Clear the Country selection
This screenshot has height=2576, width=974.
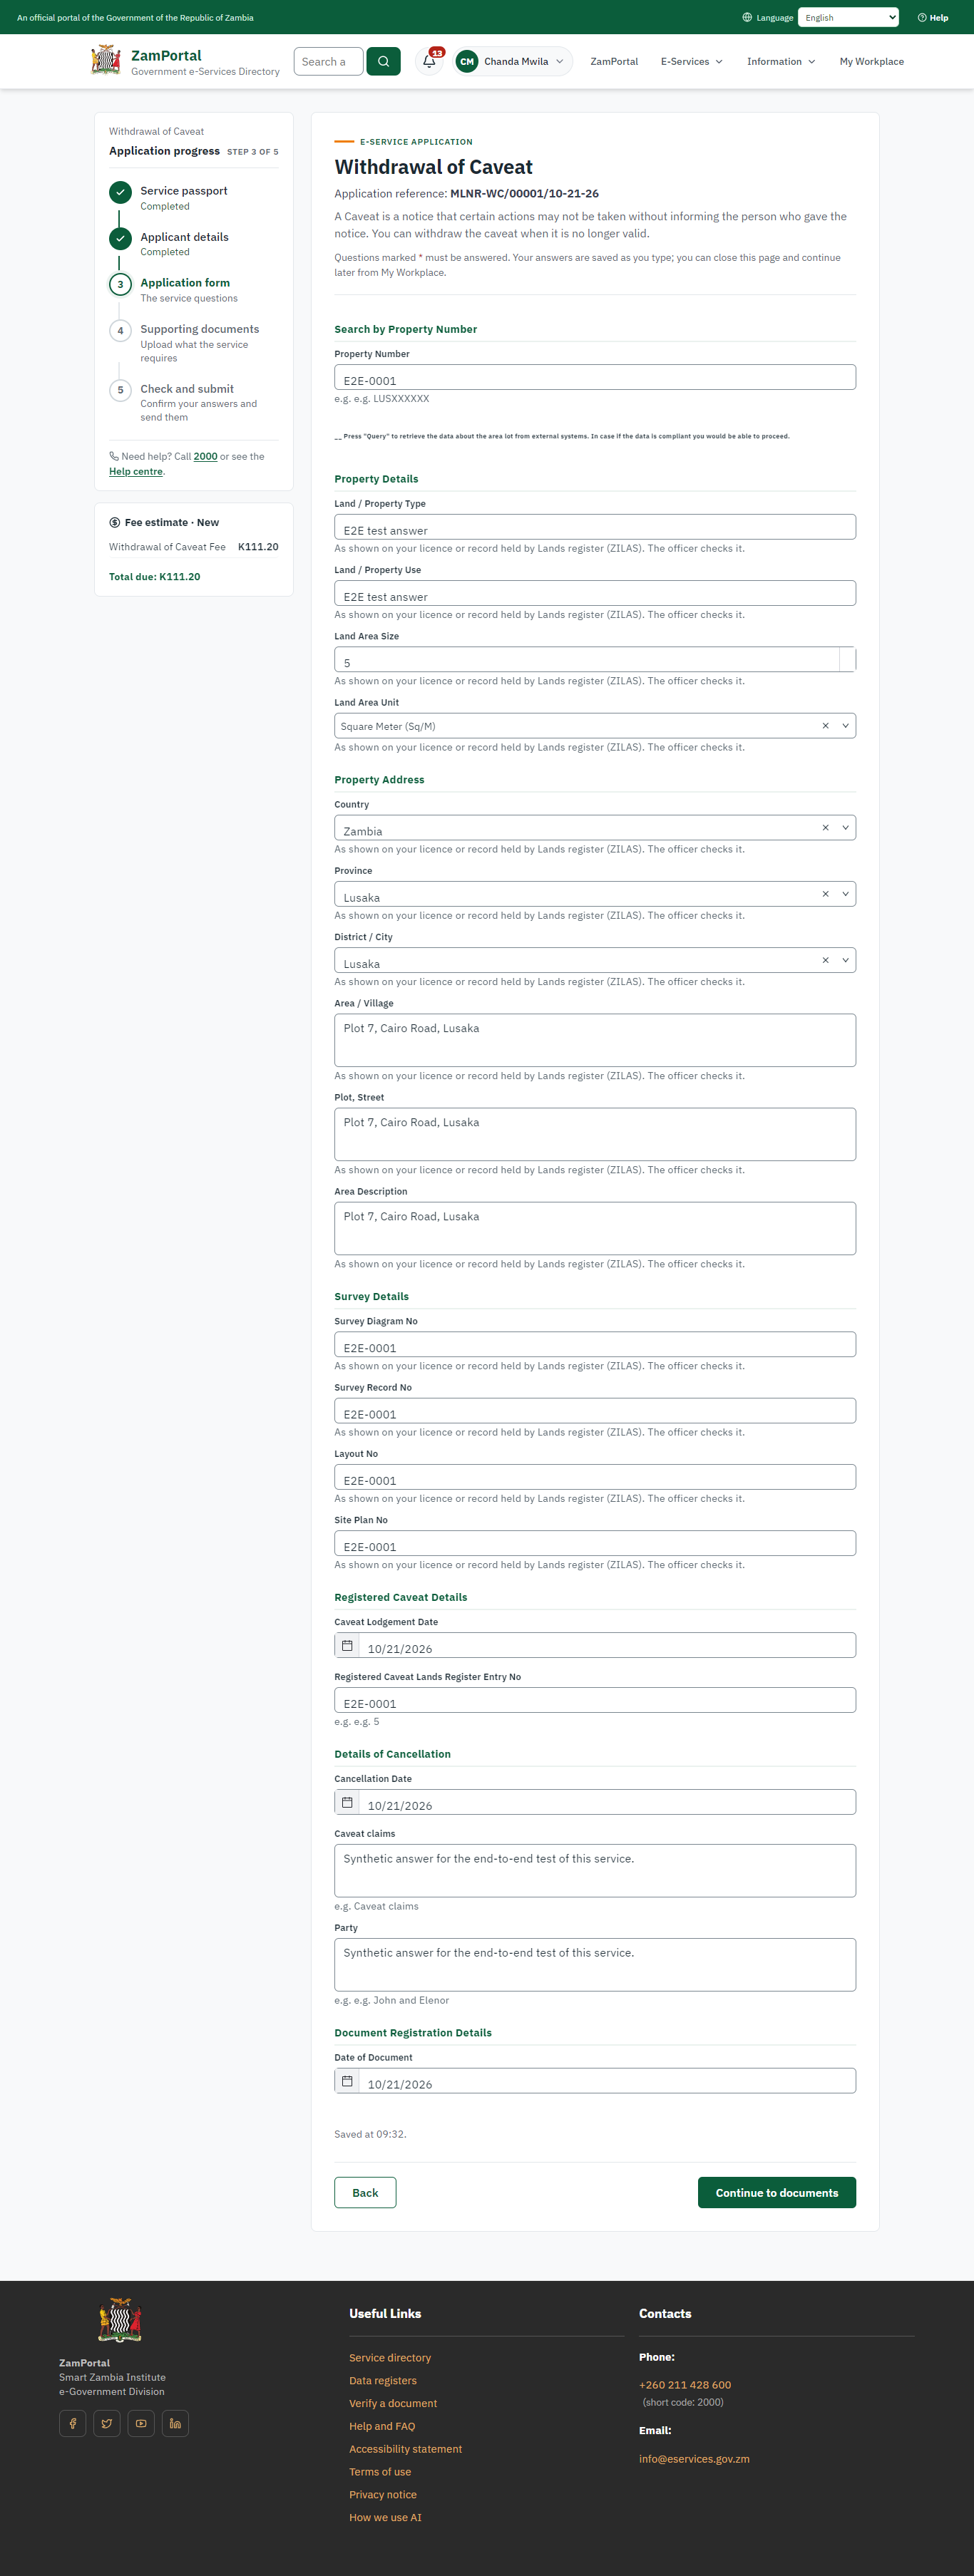tap(825, 828)
